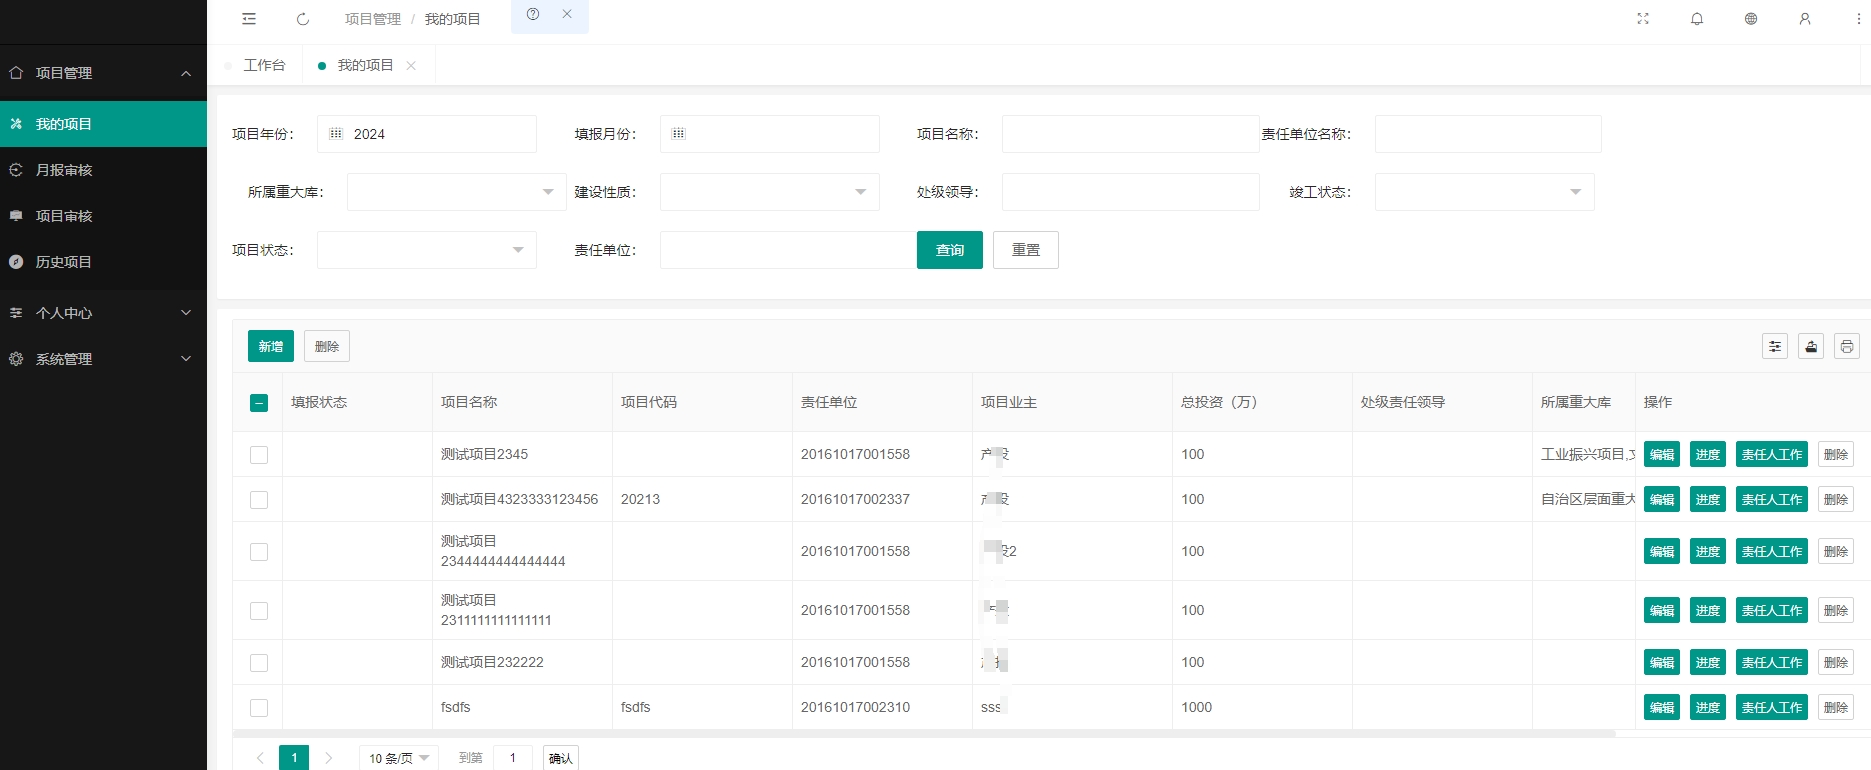Open the 竣工状态 dropdown

1484,192
